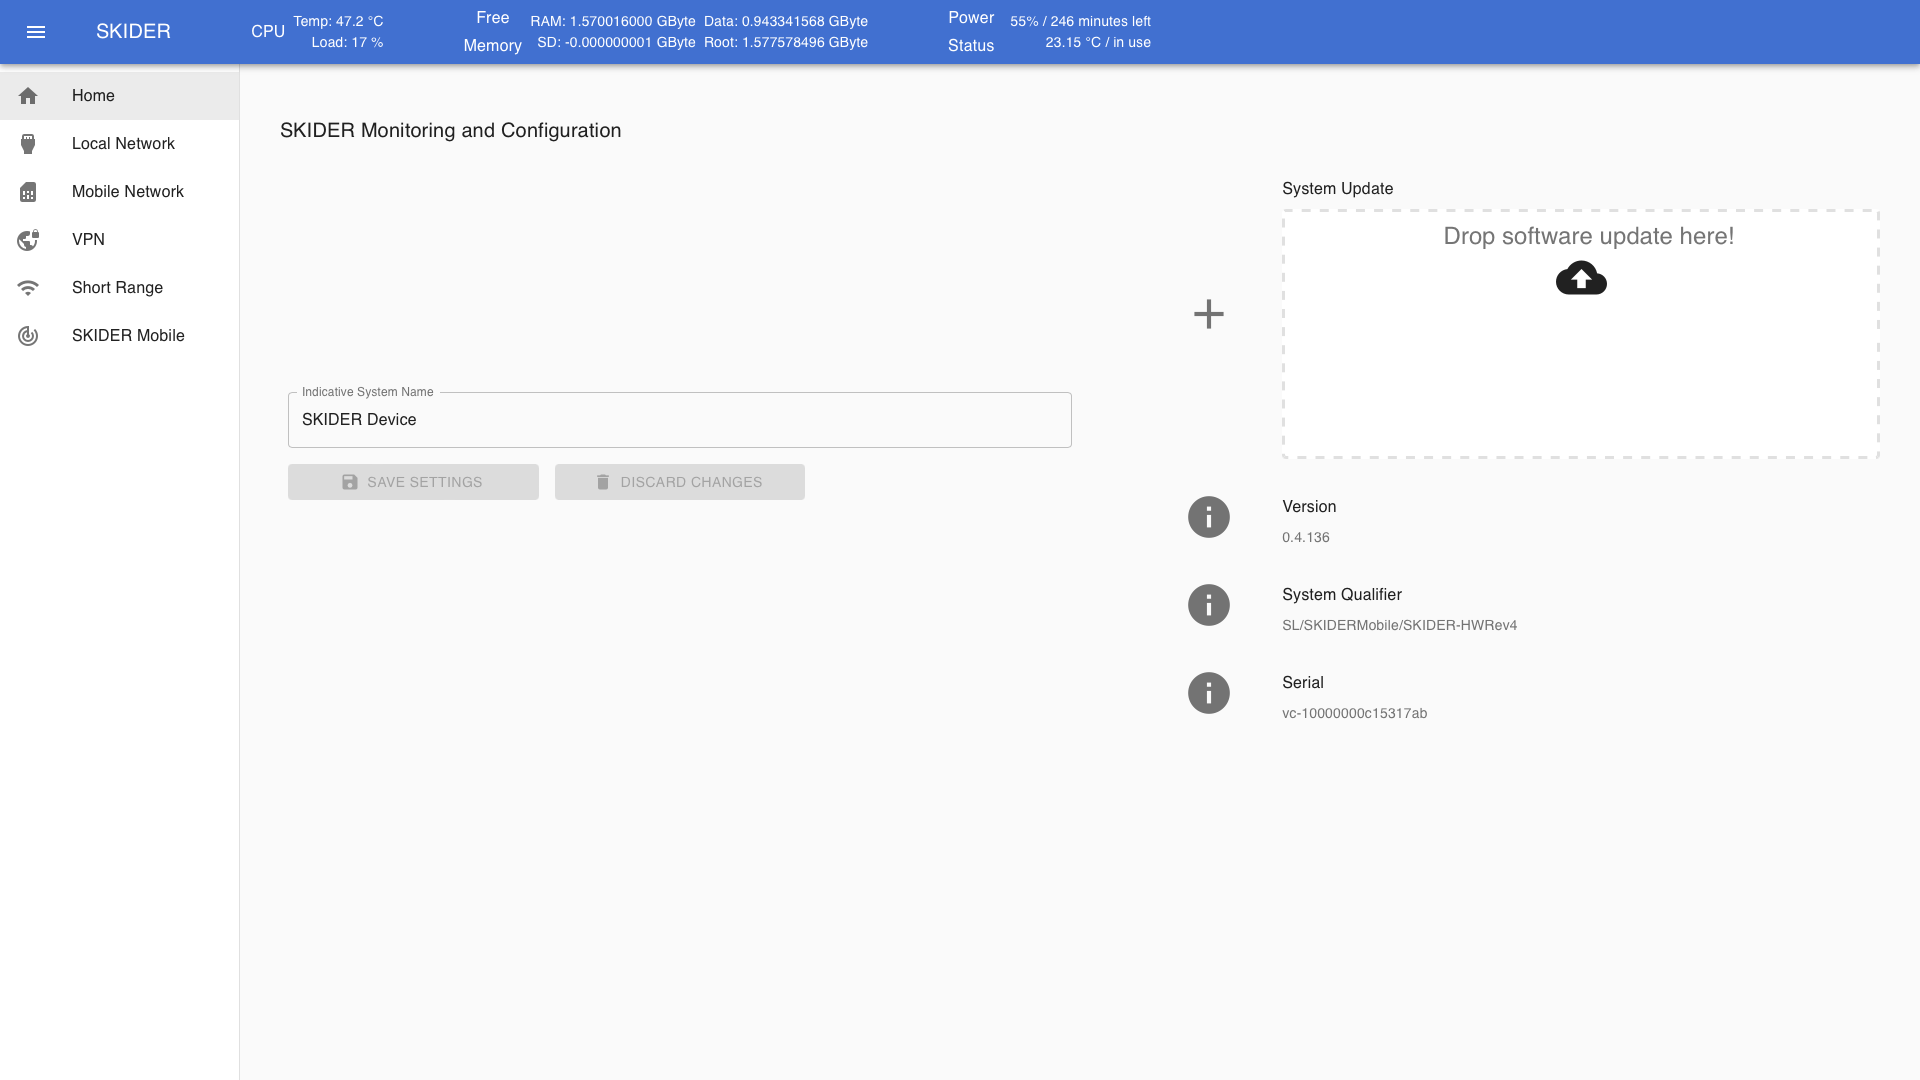
Task: Click the Save Settings button
Action: click(x=413, y=482)
